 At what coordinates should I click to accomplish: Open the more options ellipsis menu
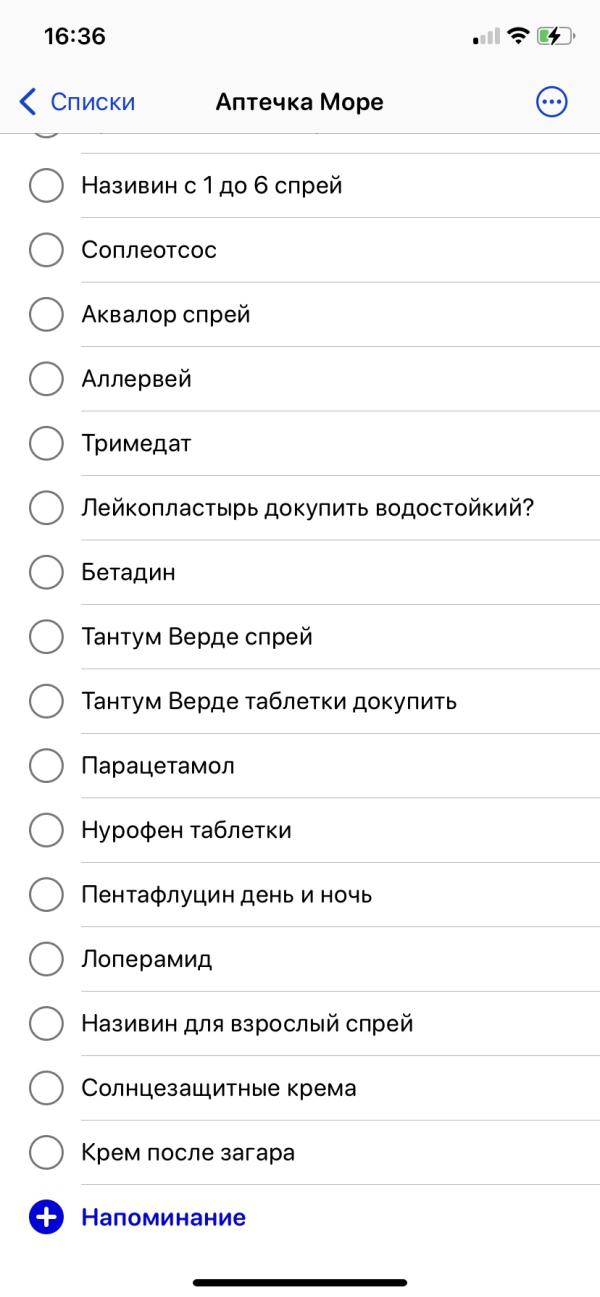[x=551, y=101]
